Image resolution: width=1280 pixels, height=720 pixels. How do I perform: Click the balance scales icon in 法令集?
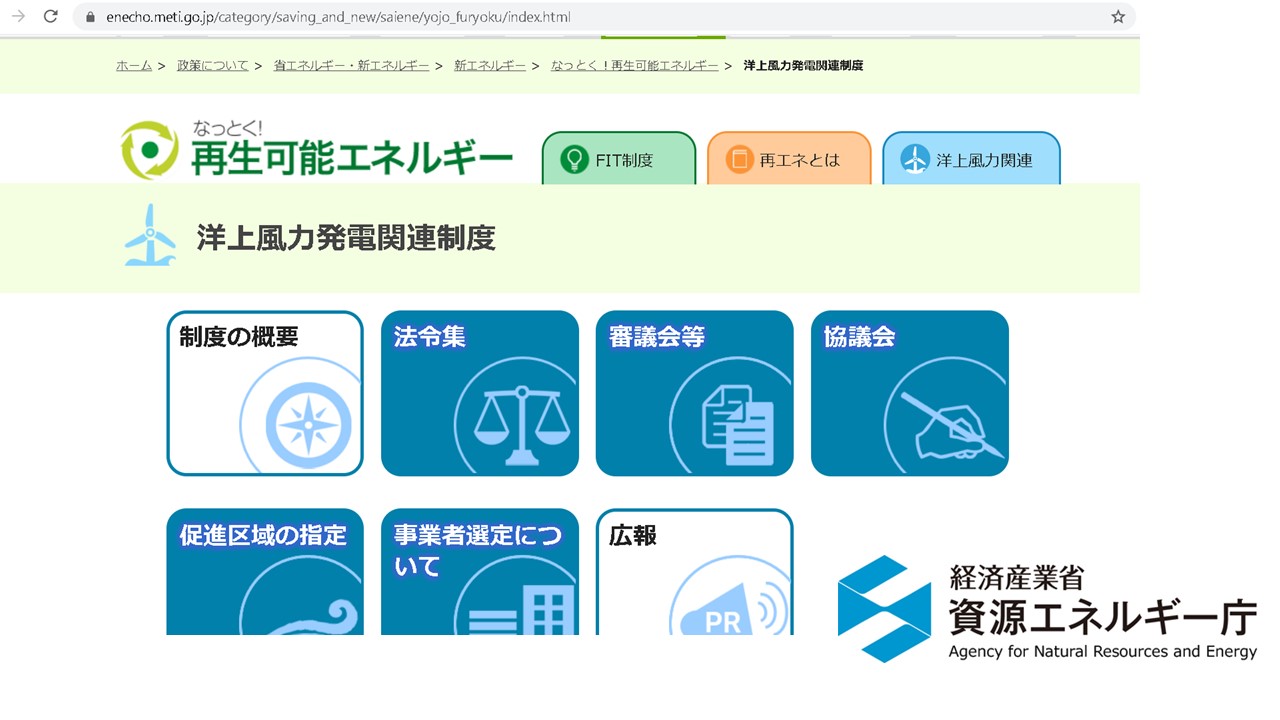(x=521, y=425)
